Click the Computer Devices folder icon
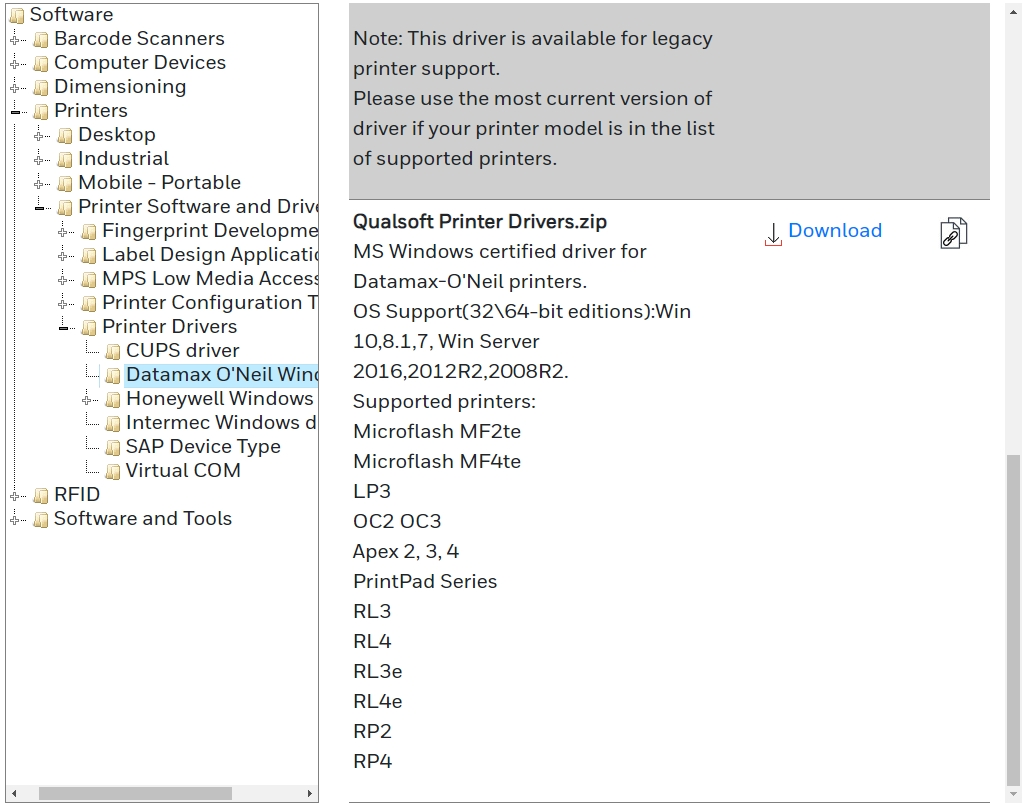Image resolution: width=1024 pixels, height=804 pixels. coord(41,63)
